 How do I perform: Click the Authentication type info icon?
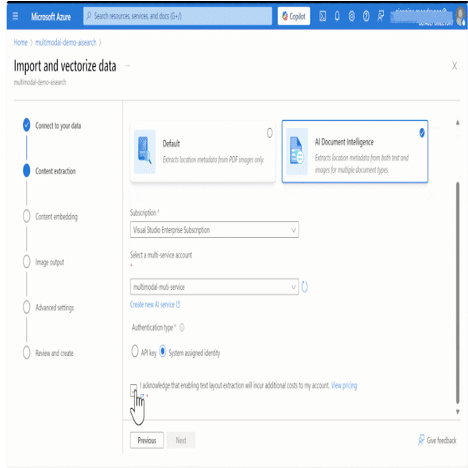pyautogui.click(x=182, y=328)
